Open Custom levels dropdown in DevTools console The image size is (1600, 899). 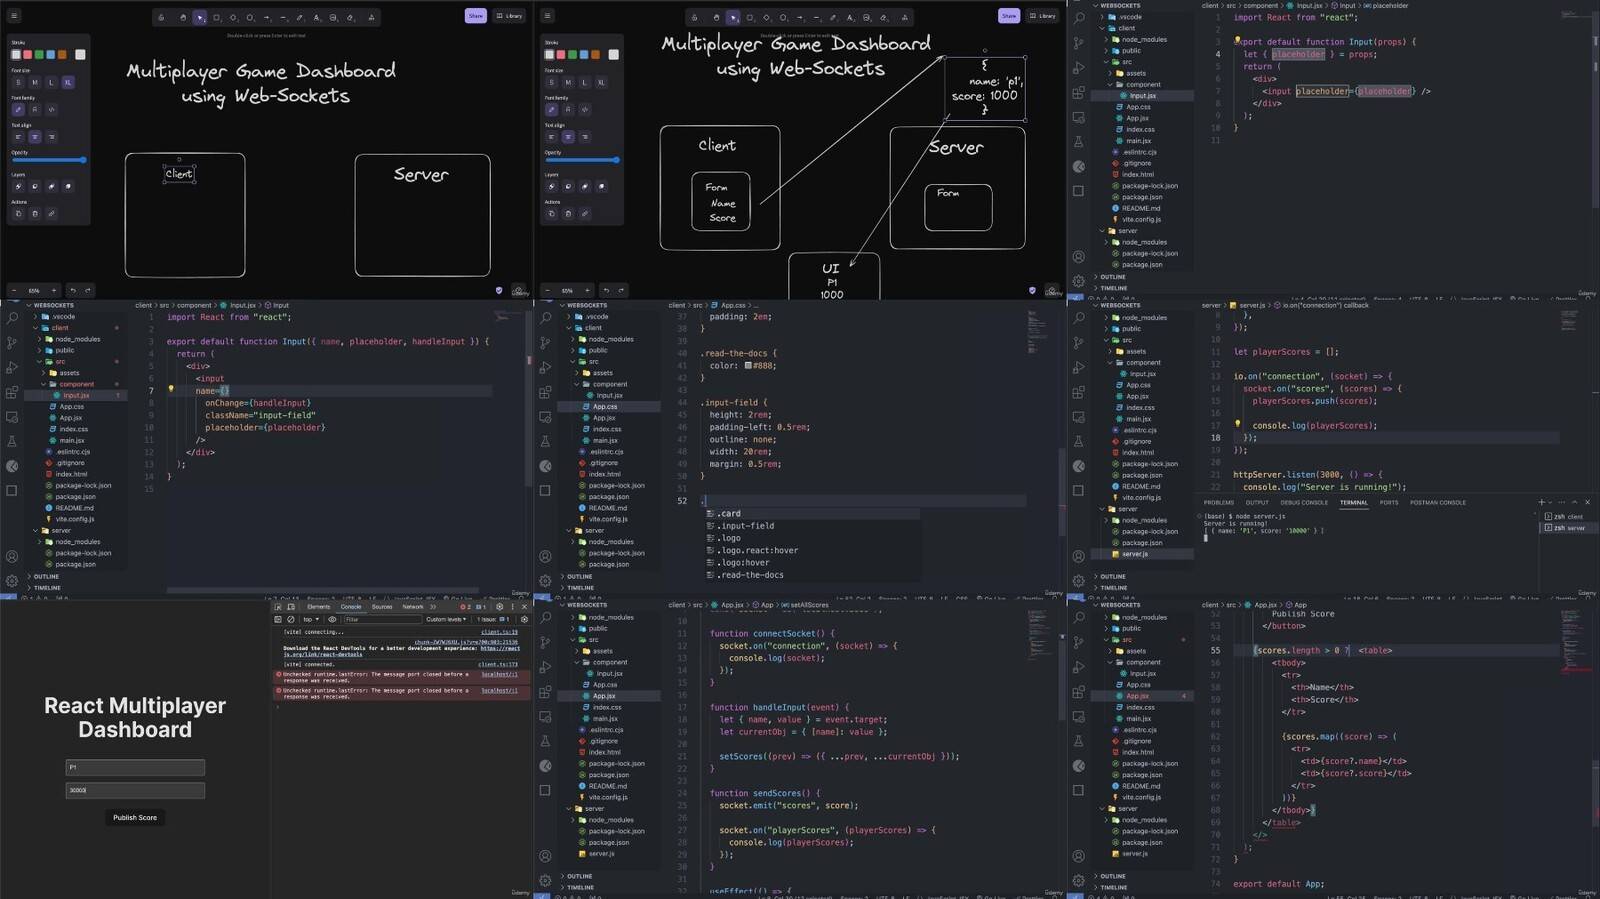(446, 619)
